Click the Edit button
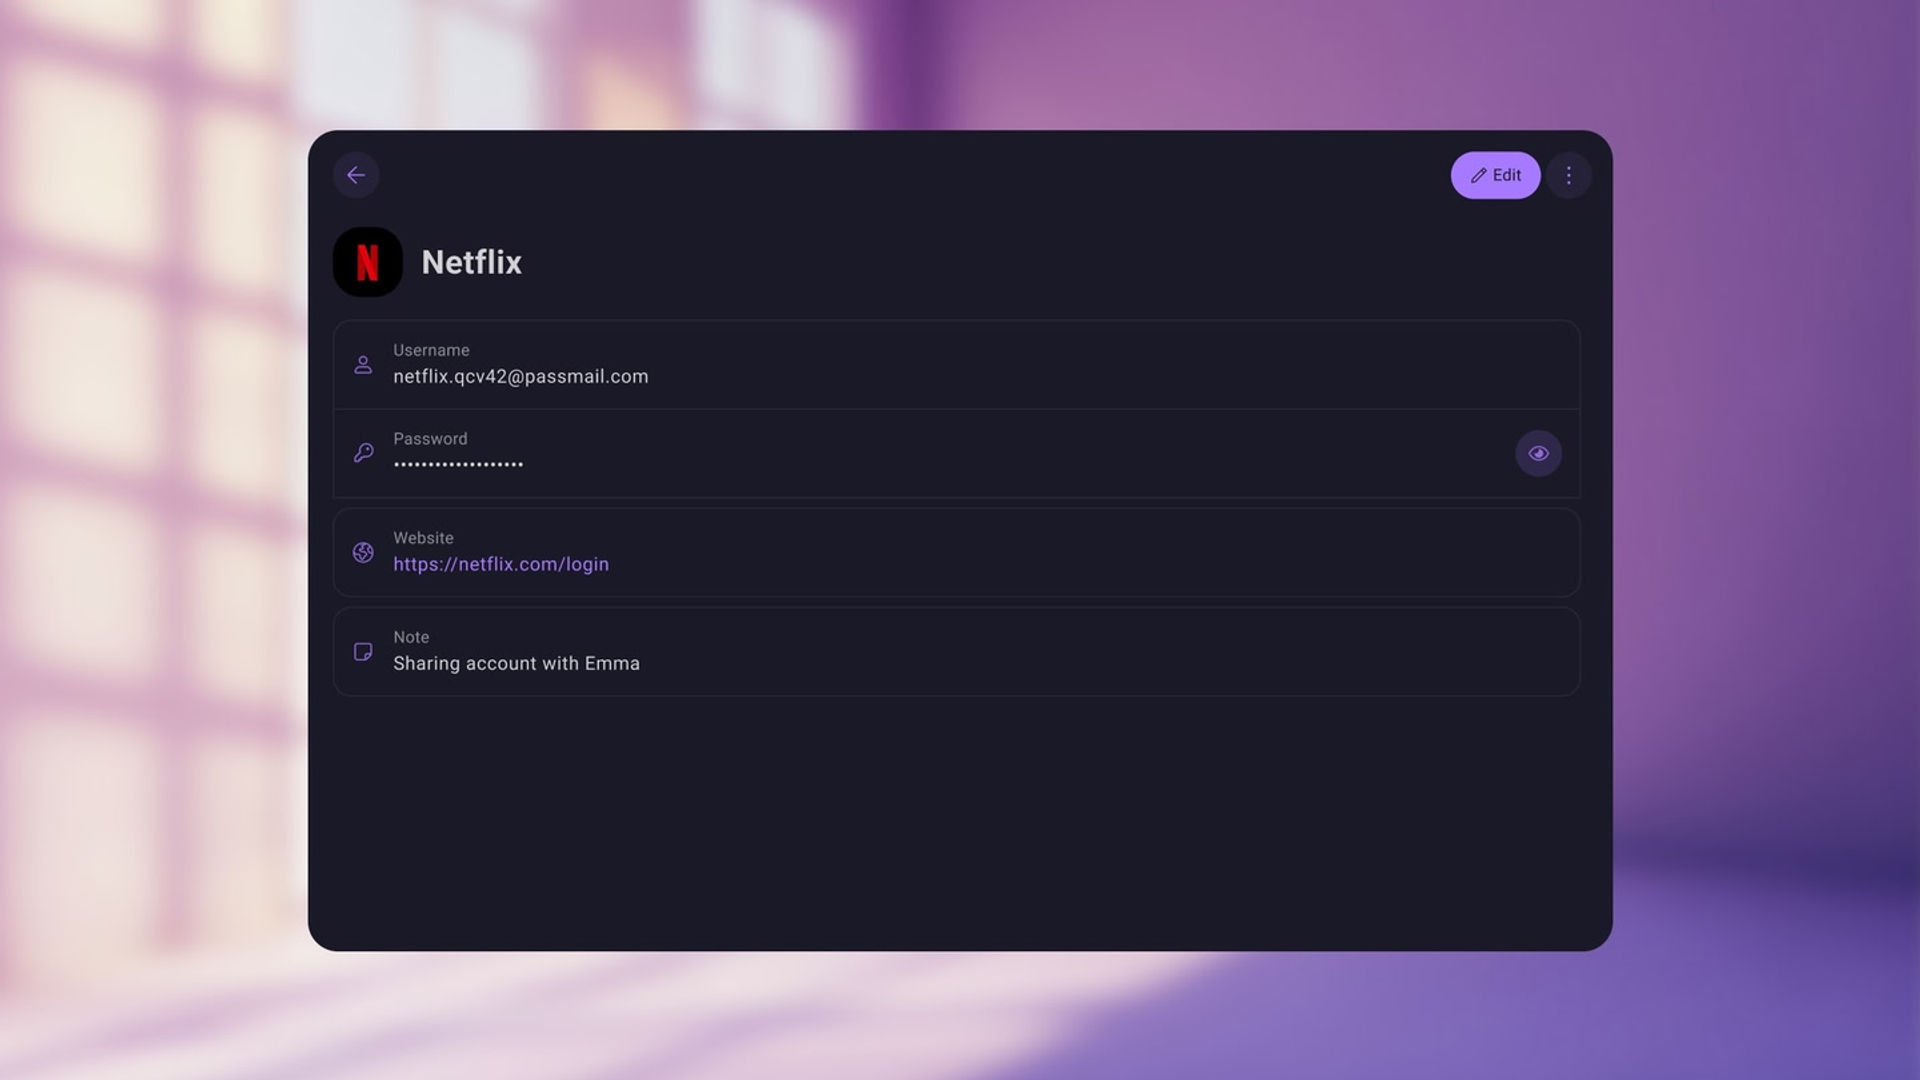1920x1080 pixels. (x=1495, y=175)
